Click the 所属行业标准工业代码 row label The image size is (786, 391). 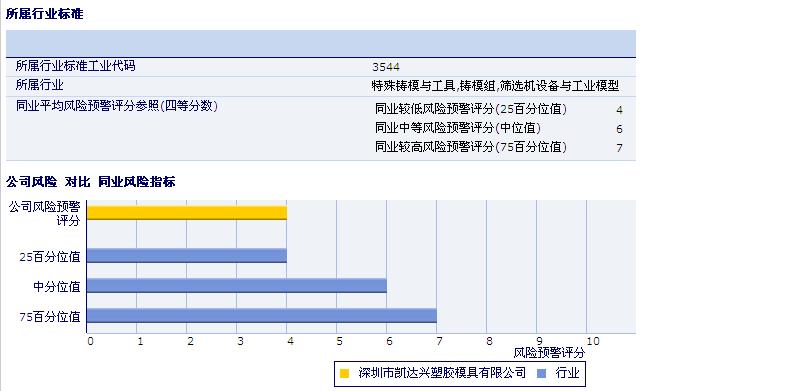click(75, 66)
